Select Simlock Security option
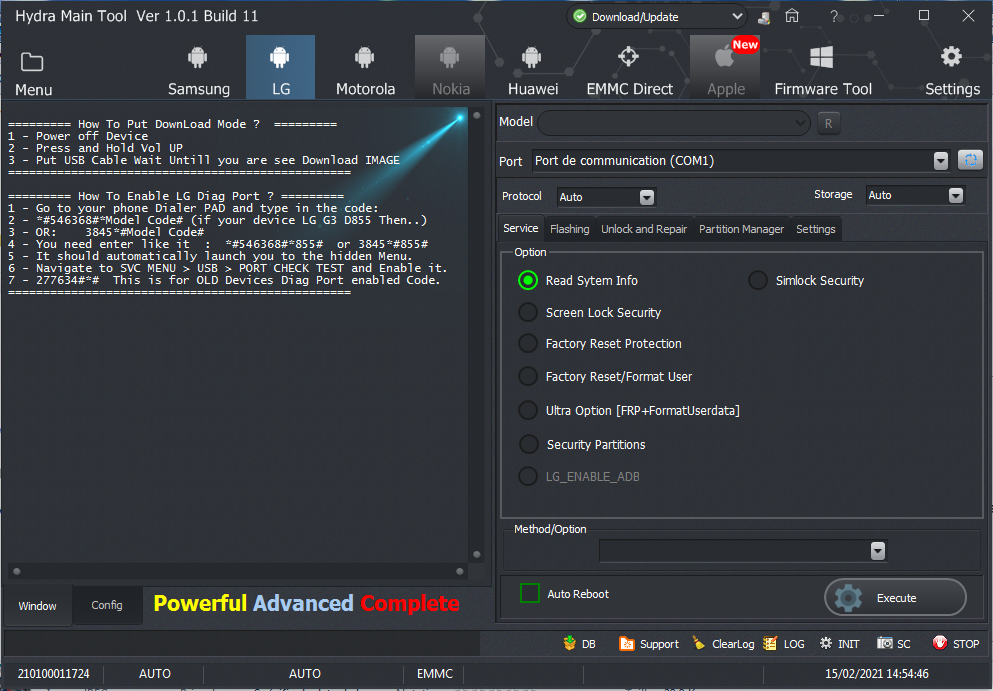993x691 pixels. click(x=757, y=280)
